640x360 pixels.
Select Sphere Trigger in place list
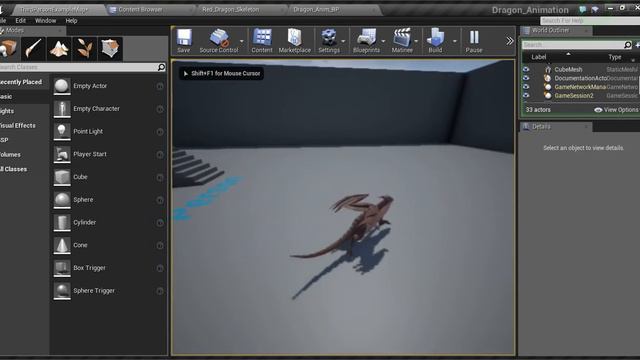tap(109, 291)
